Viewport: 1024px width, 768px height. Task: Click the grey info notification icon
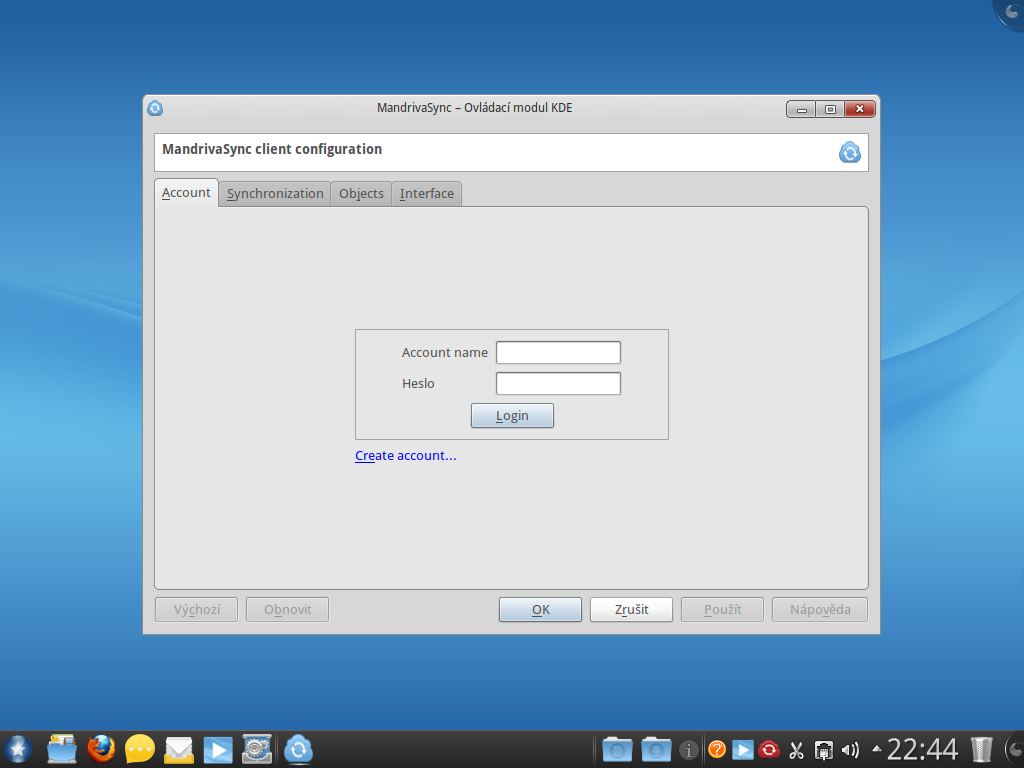pos(688,750)
